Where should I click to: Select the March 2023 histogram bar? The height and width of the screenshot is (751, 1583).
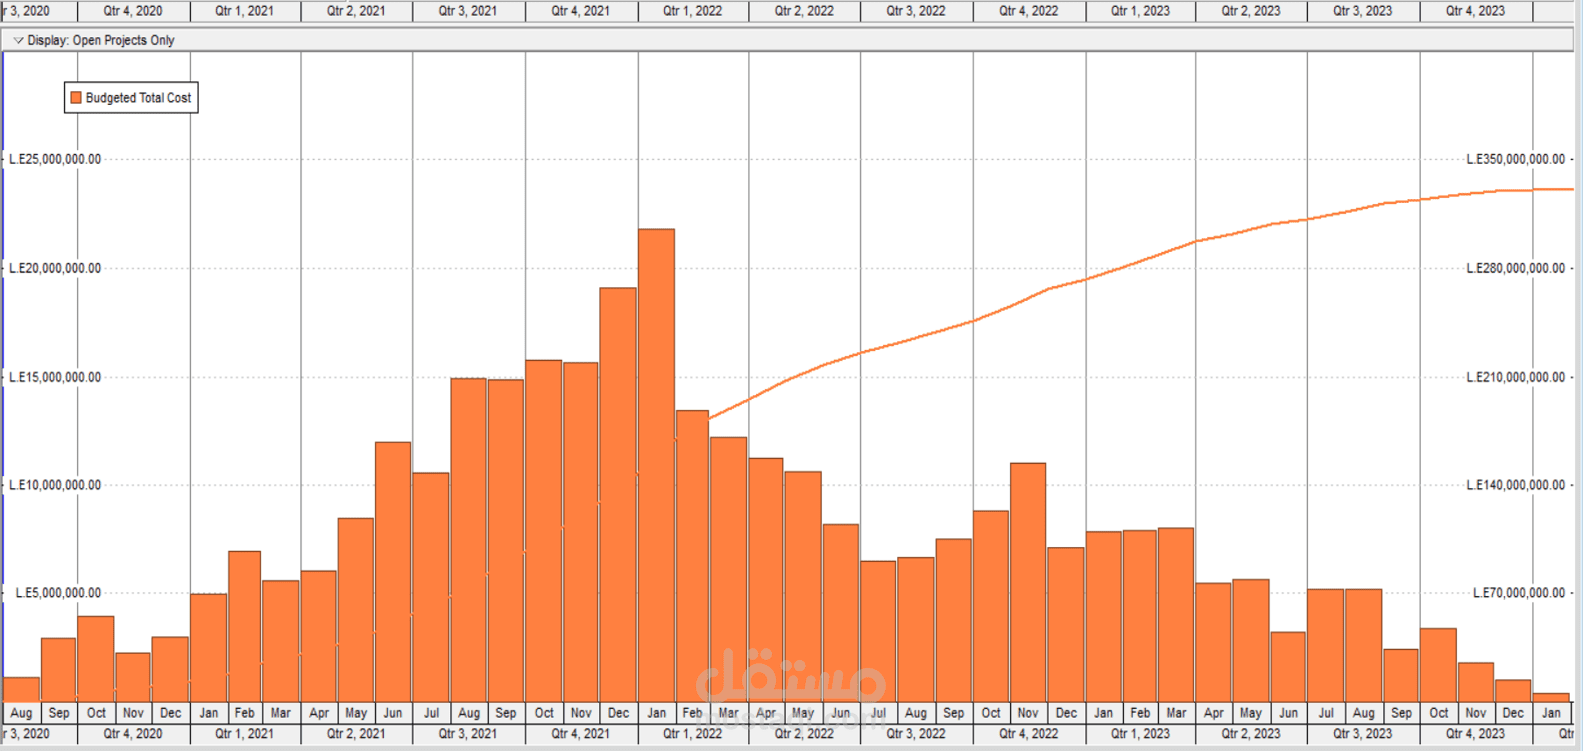1176,614
